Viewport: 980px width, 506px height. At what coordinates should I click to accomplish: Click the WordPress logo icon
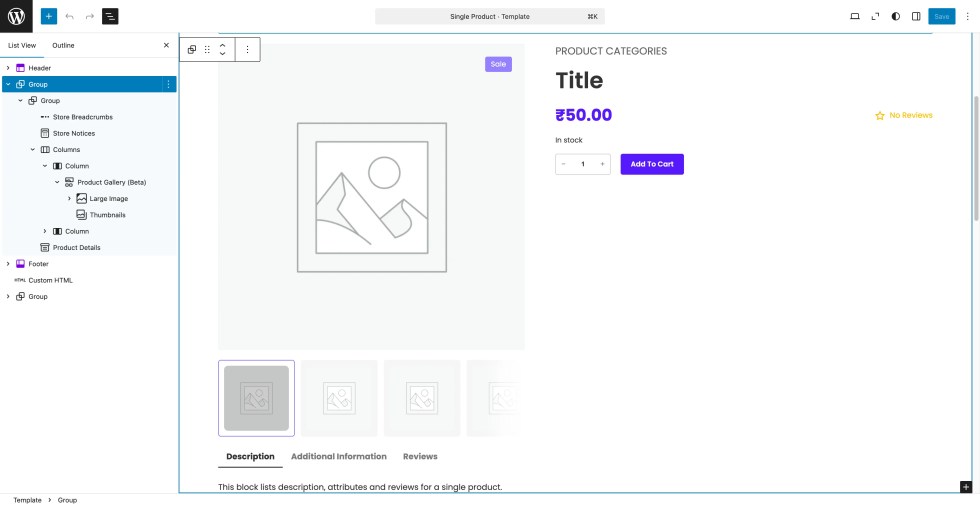click(x=16, y=16)
